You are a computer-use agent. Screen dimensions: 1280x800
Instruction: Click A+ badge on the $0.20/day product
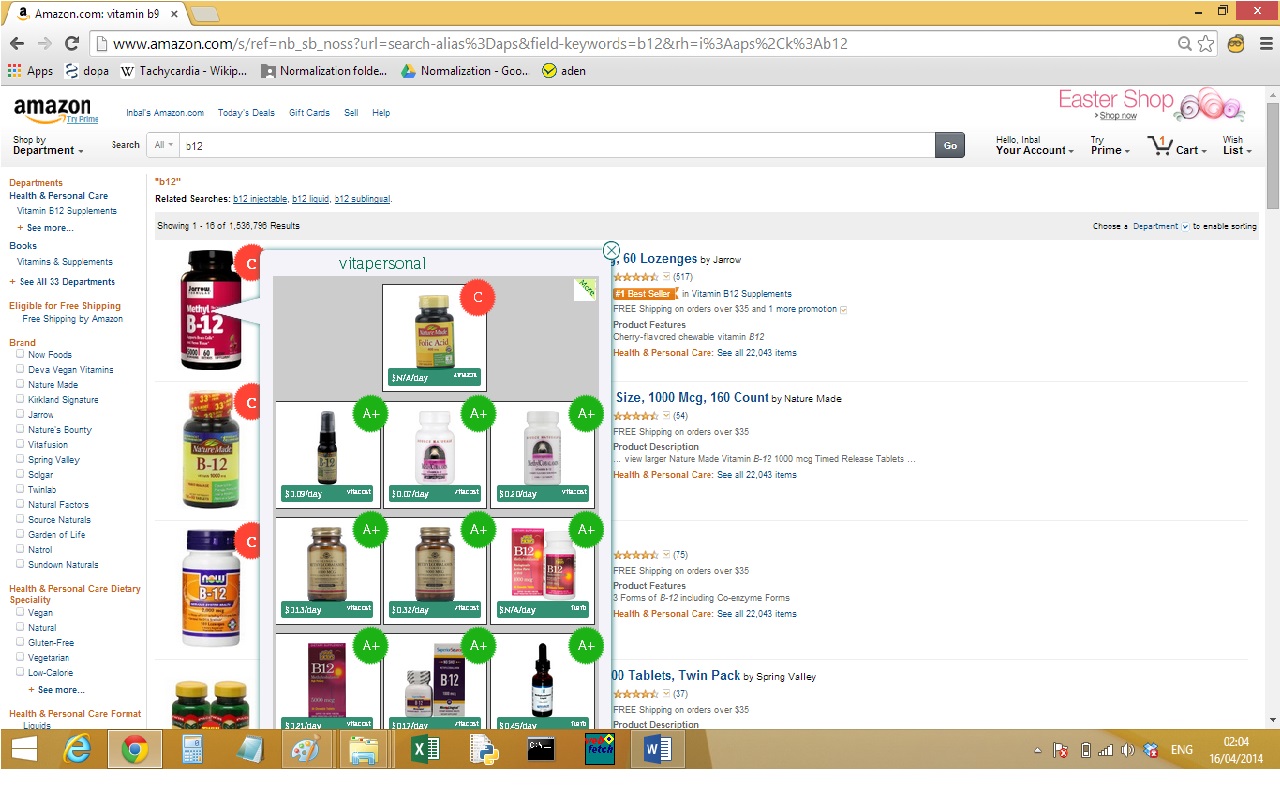(x=586, y=414)
